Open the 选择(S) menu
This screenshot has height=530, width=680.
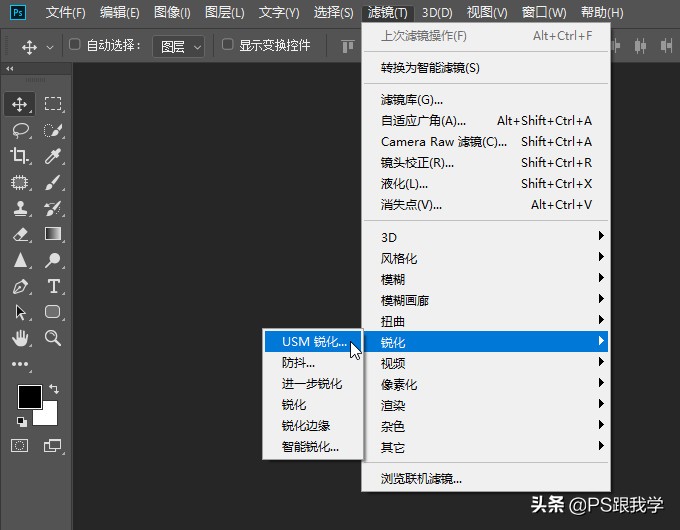333,12
